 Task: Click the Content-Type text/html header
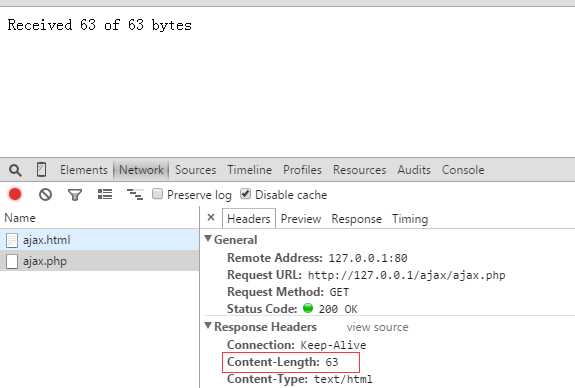point(300,379)
